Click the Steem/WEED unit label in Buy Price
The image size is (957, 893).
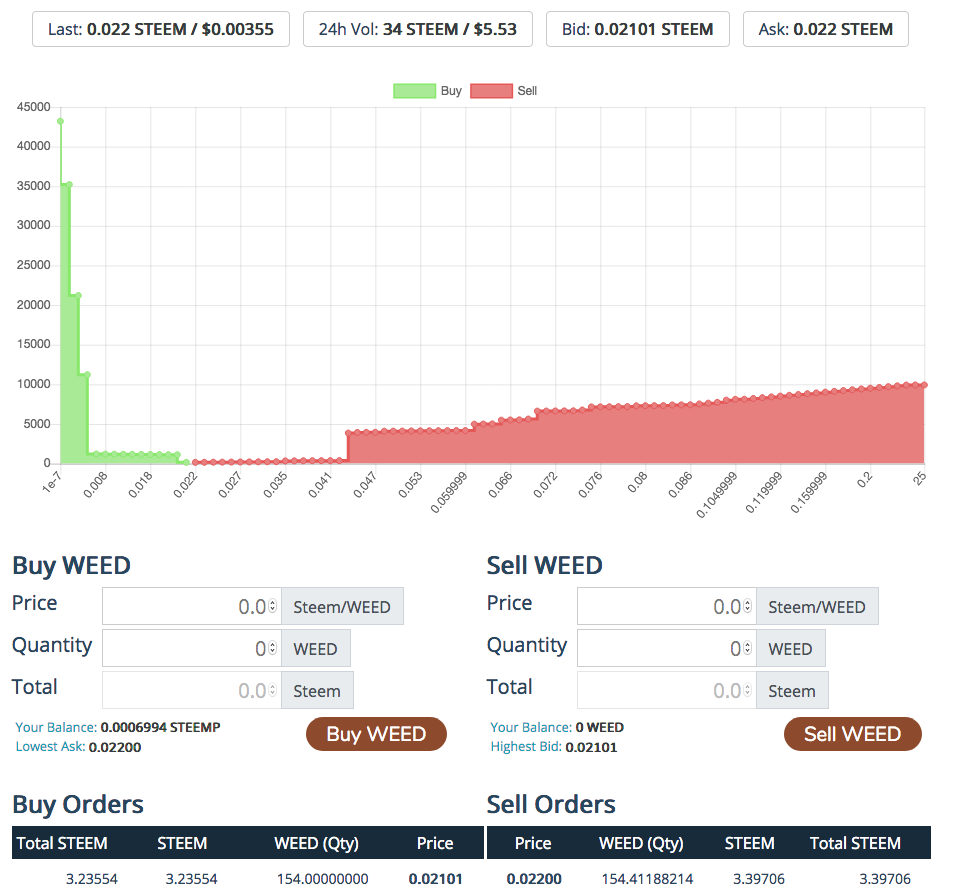(342, 606)
